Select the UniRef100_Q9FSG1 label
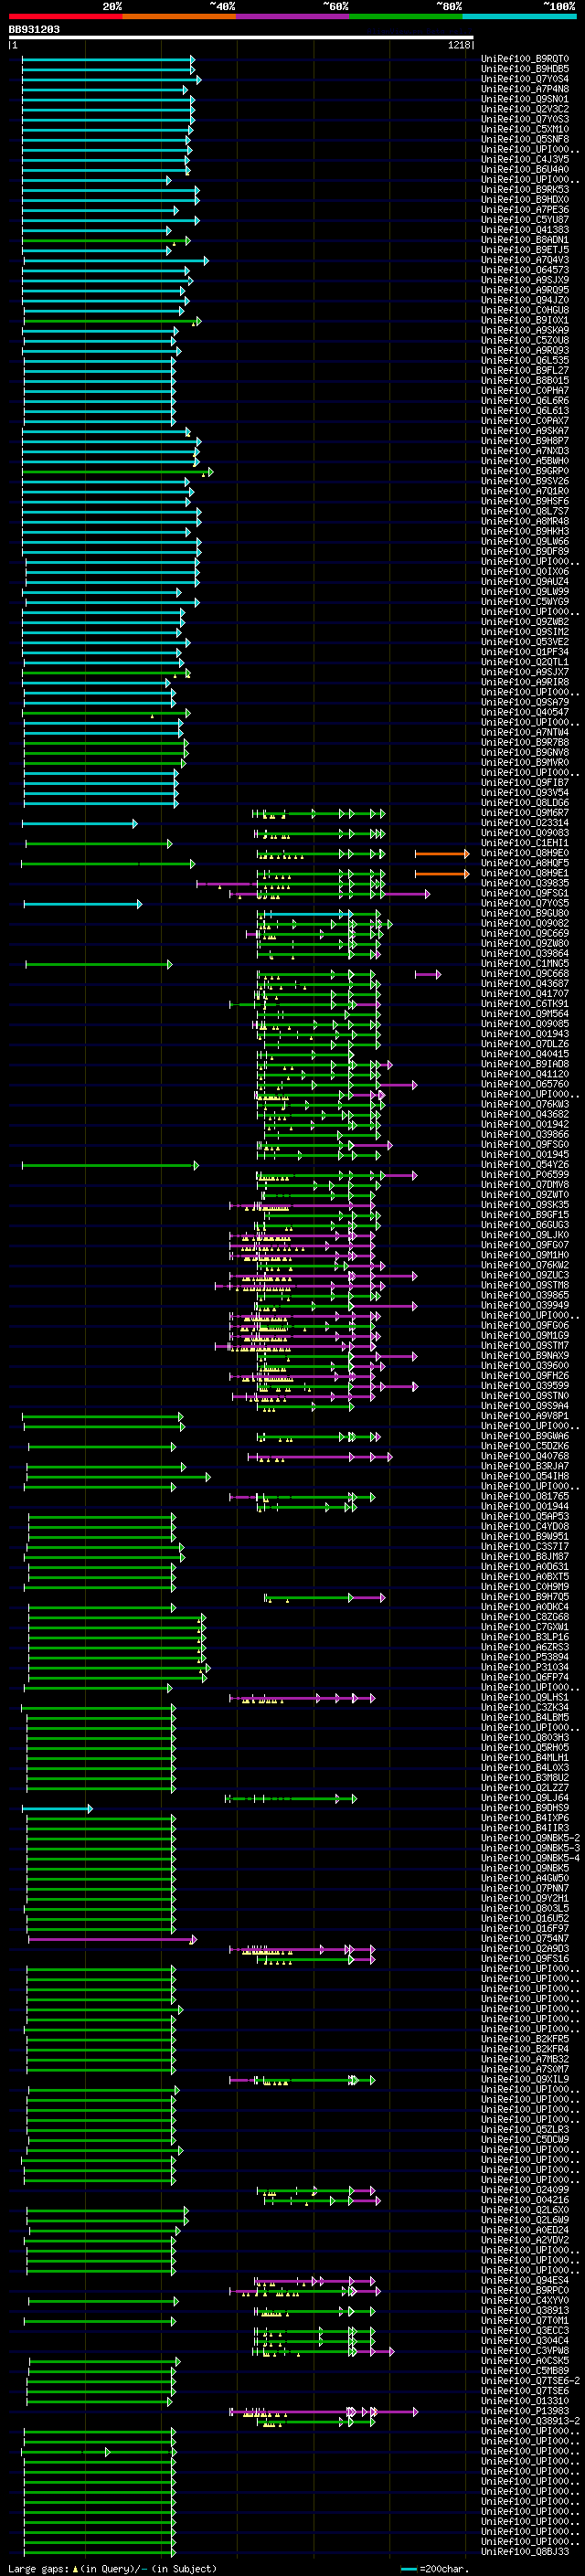Image resolution: width=585 pixels, height=2576 pixels. (x=525, y=893)
